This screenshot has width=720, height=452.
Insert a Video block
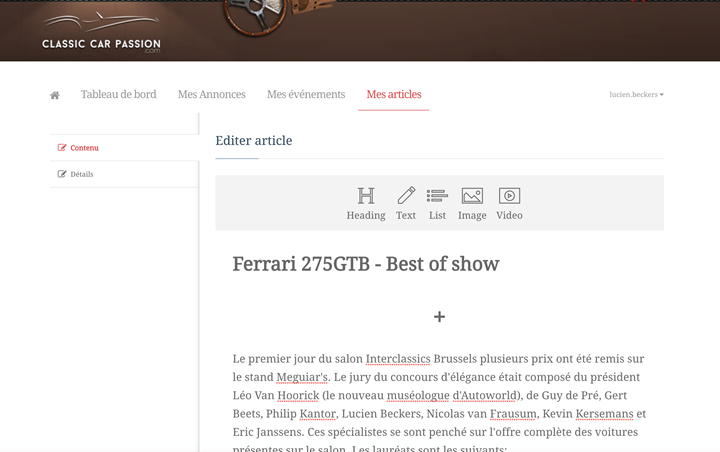509,203
